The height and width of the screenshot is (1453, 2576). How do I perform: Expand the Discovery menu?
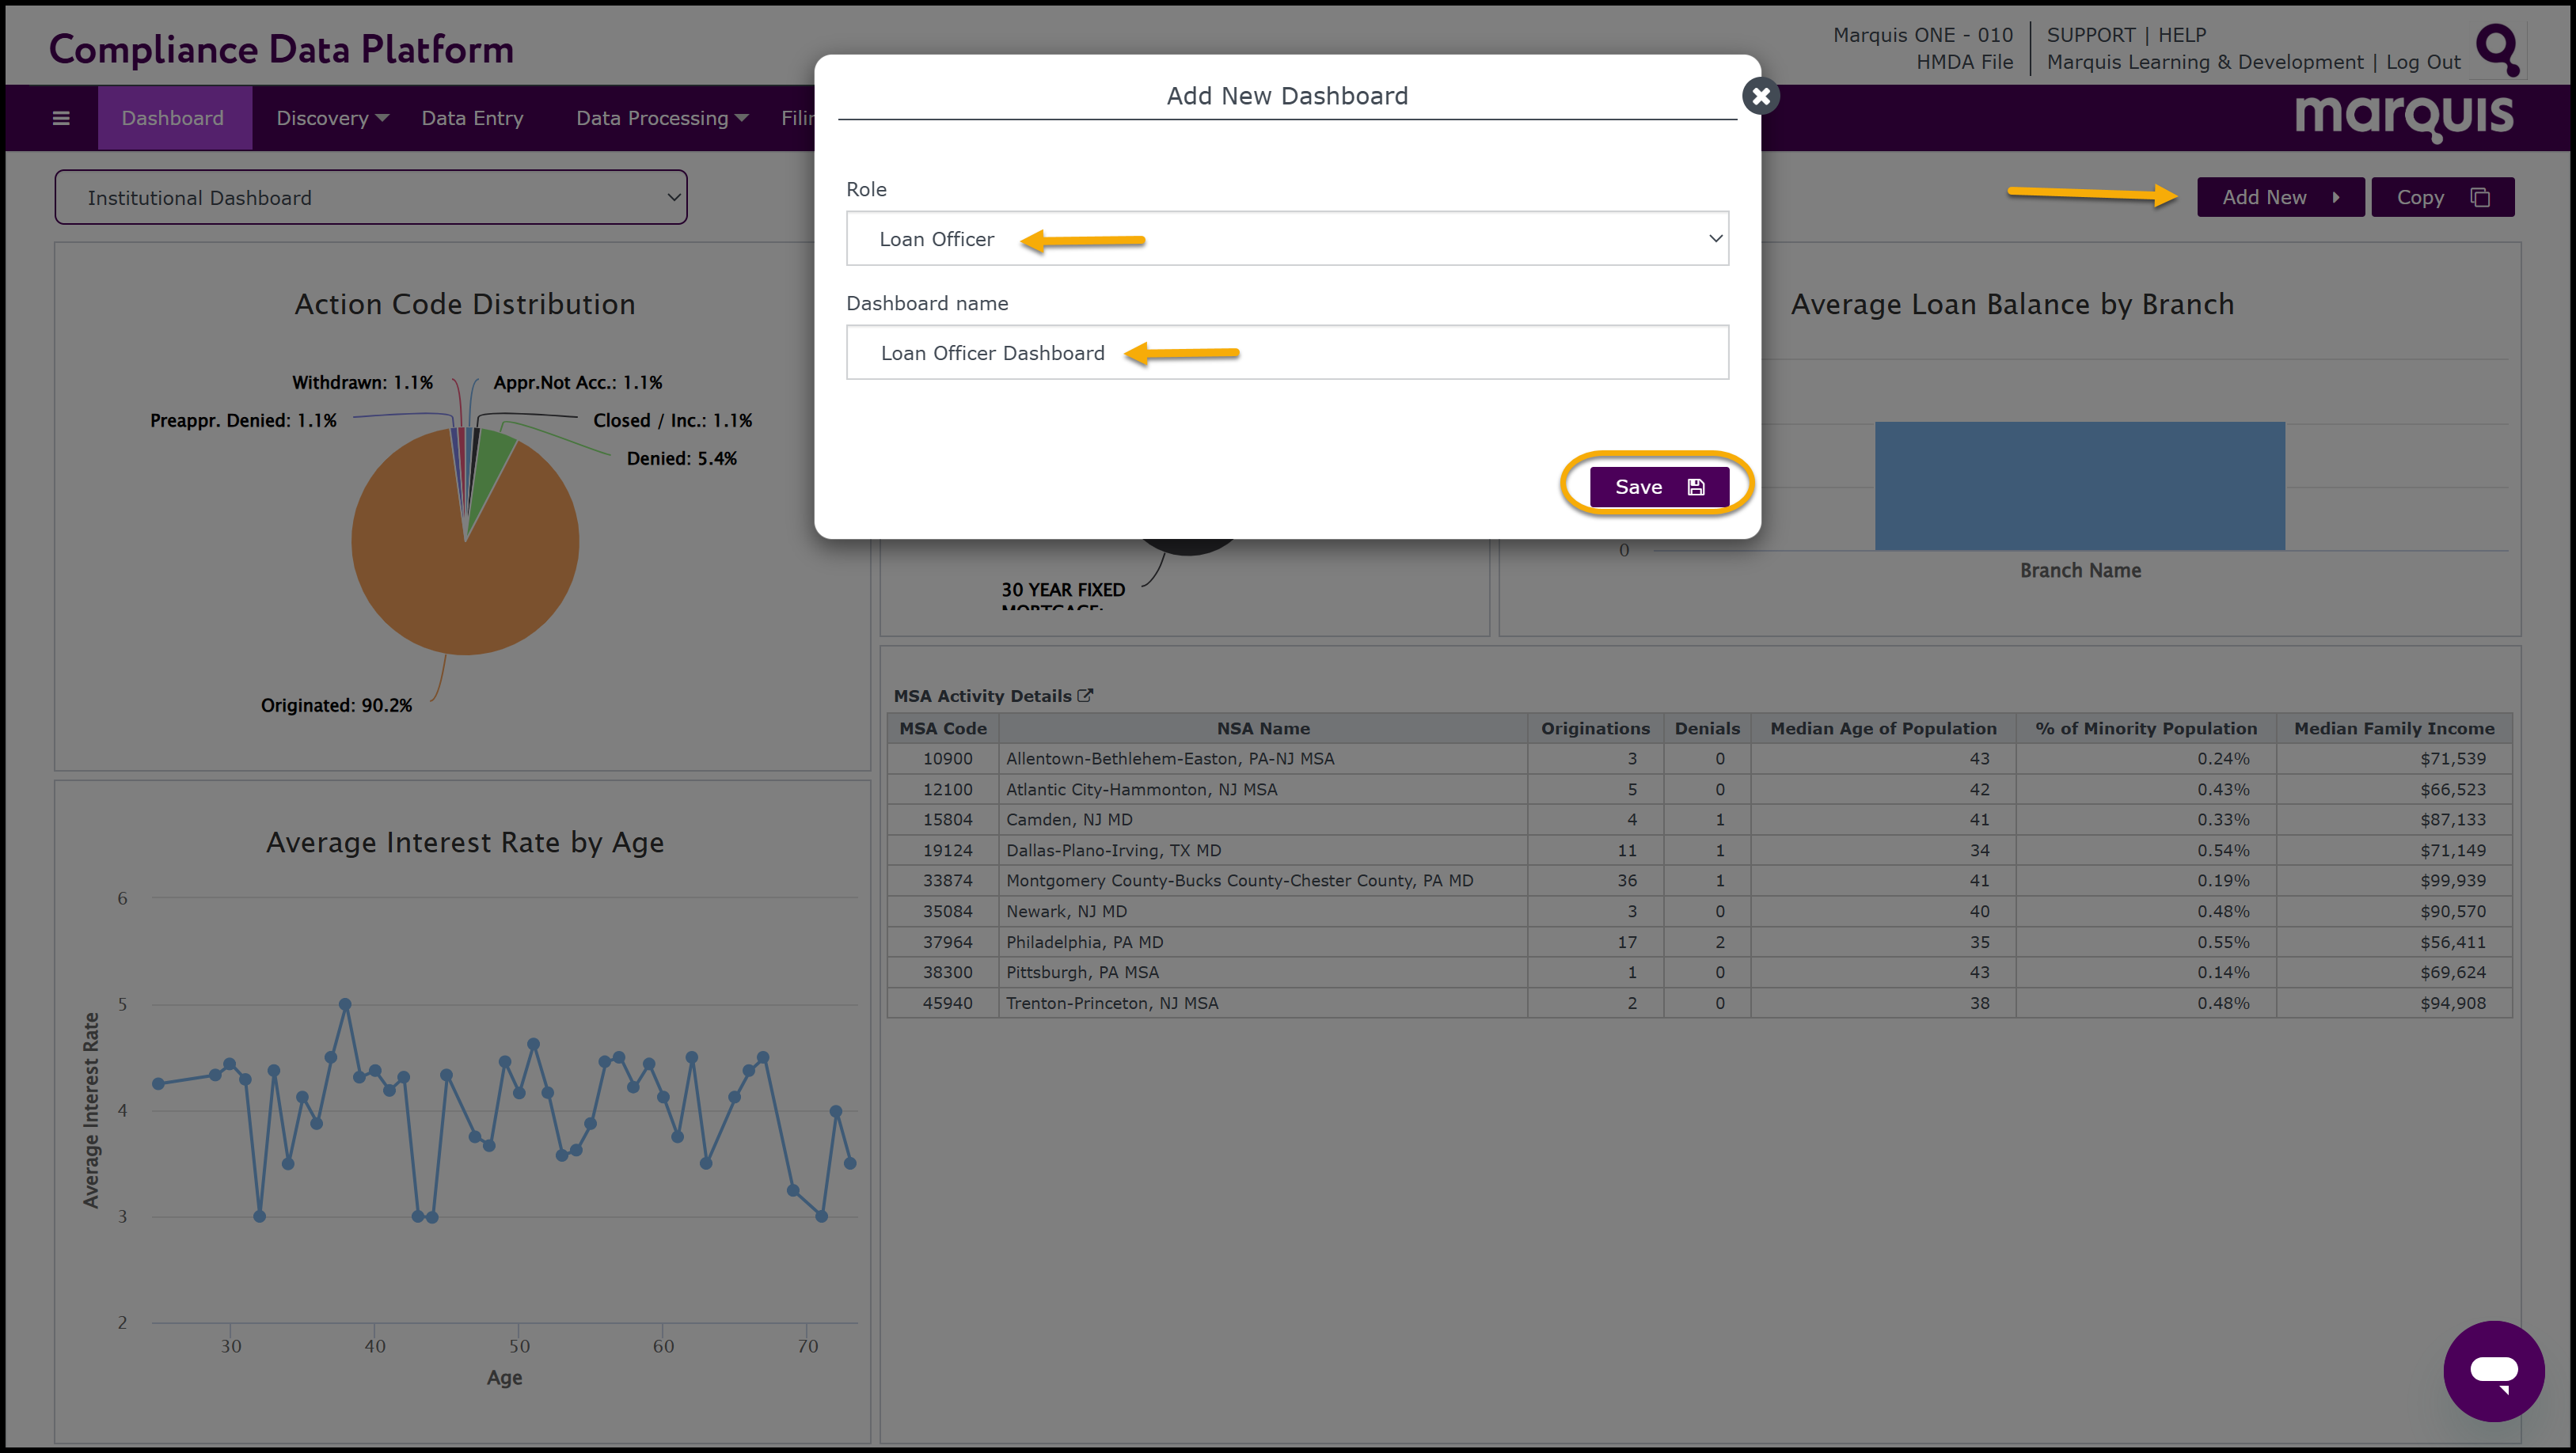pyautogui.click(x=332, y=118)
